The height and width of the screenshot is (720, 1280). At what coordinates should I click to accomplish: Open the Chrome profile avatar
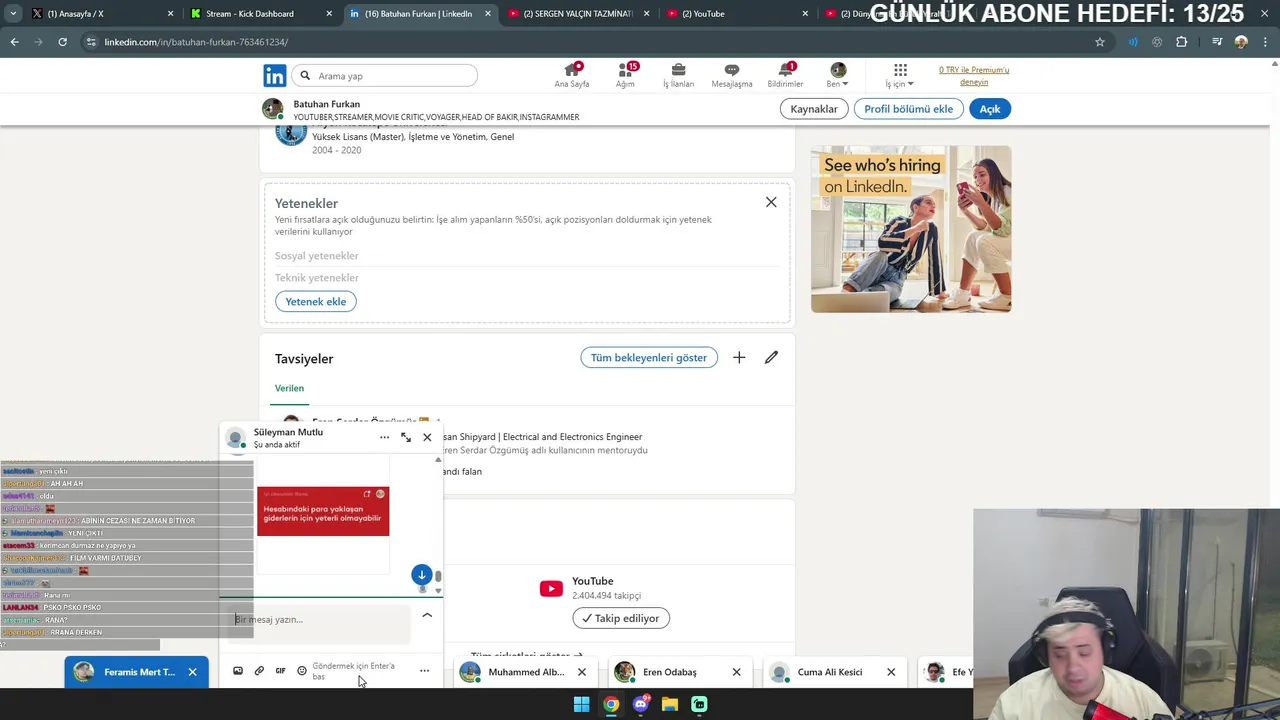click(1241, 42)
